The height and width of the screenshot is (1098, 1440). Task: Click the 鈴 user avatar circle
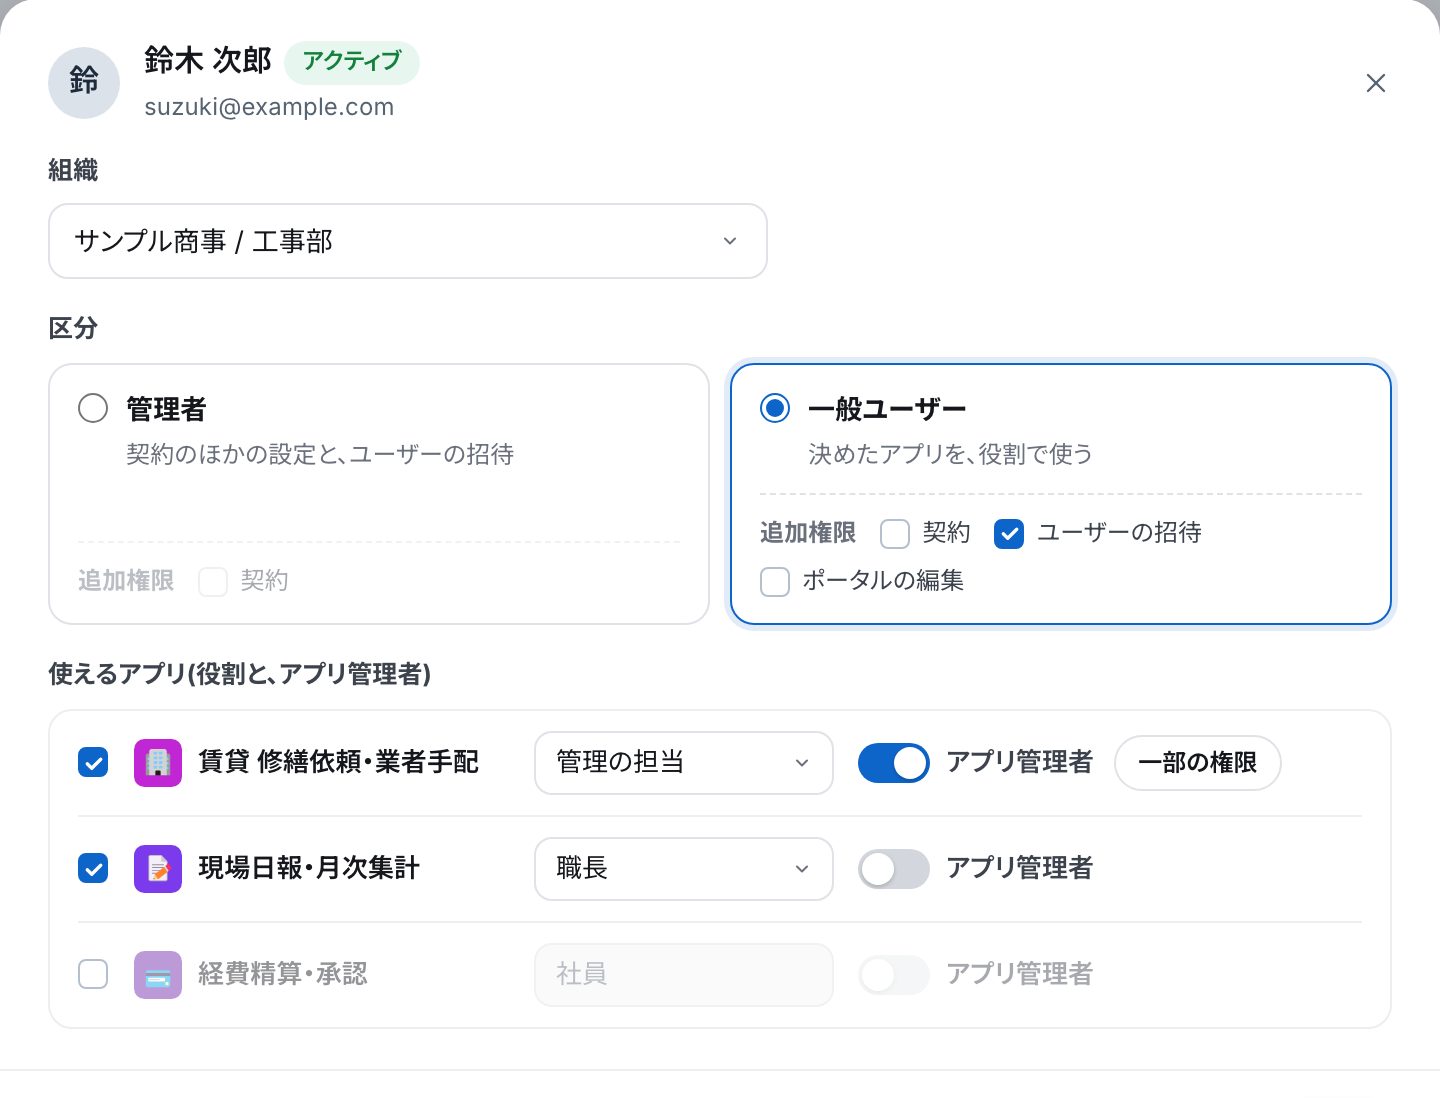point(84,83)
